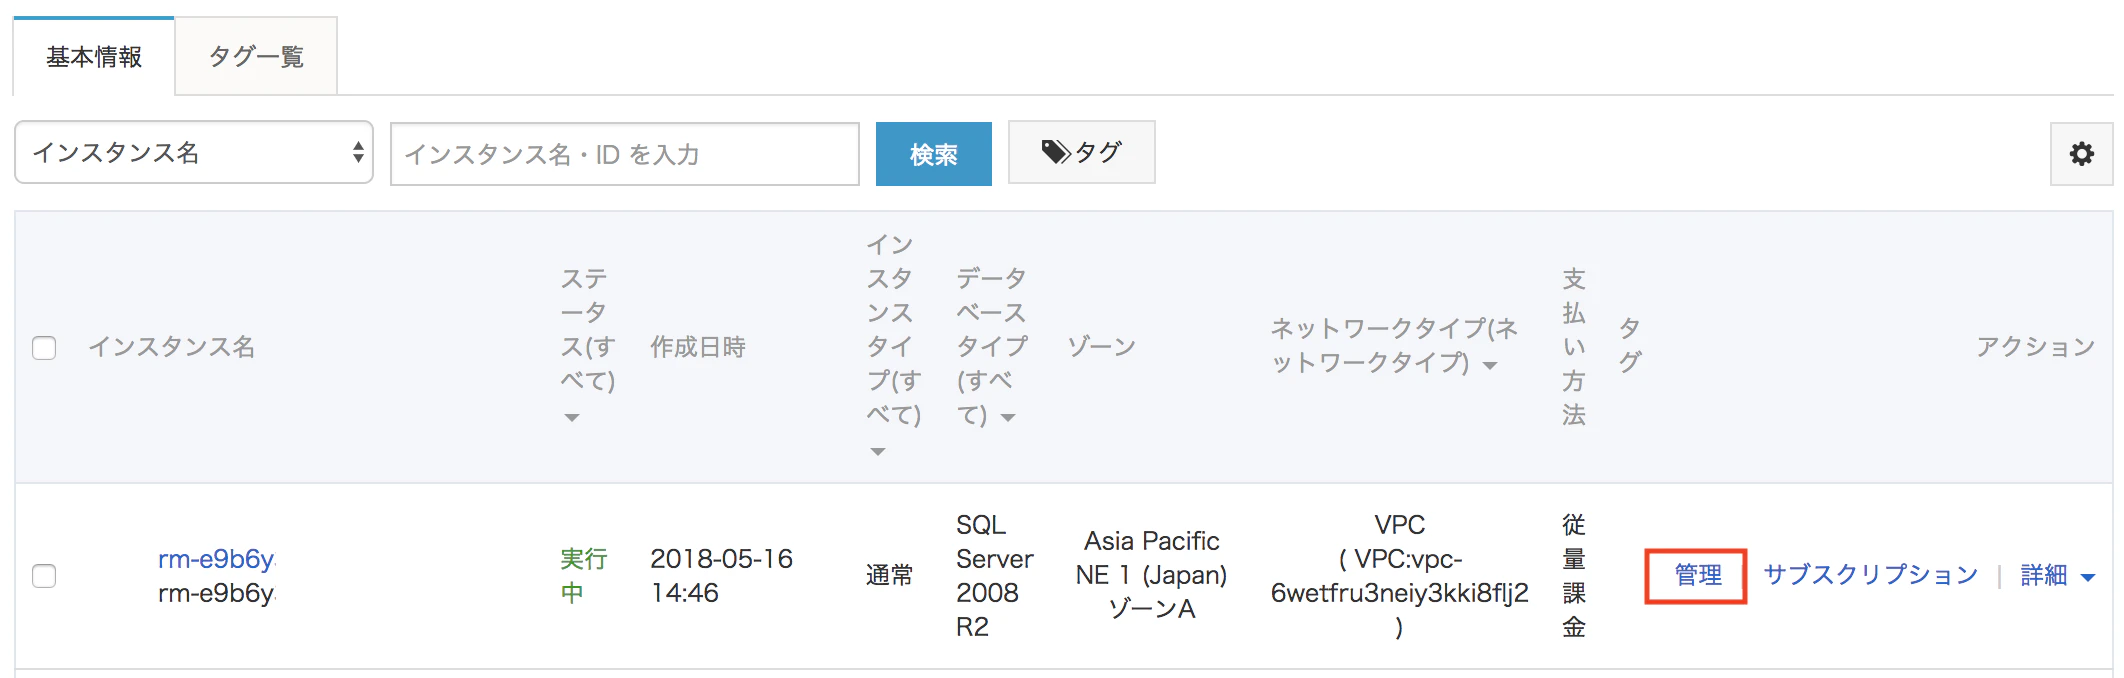The image size is (2124, 678).
Task: Click the 支払い方法 column header
Action: click(x=1574, y=346)
